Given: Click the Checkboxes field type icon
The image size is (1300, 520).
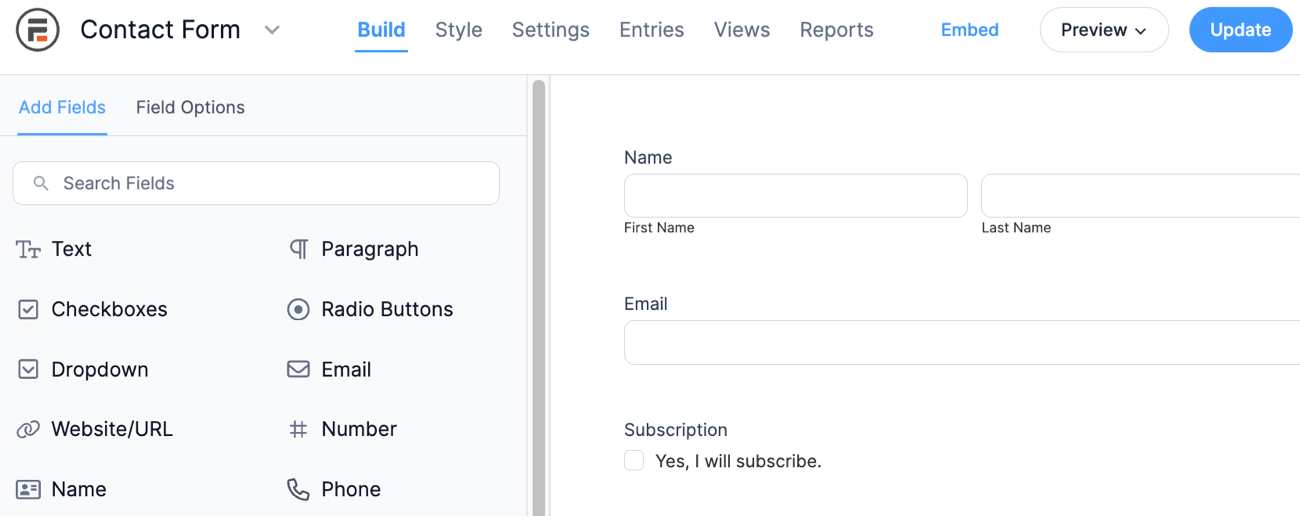Looking at the screenshot, I should 28,310.
